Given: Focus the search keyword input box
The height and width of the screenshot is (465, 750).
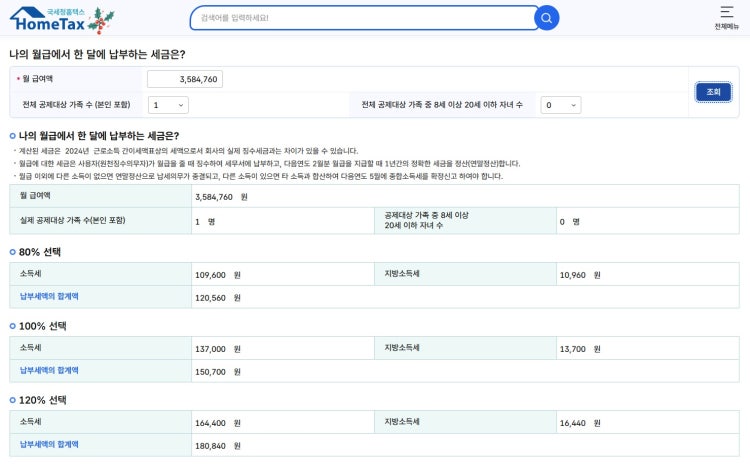Looking at the screenshot, I should (364, 18).
